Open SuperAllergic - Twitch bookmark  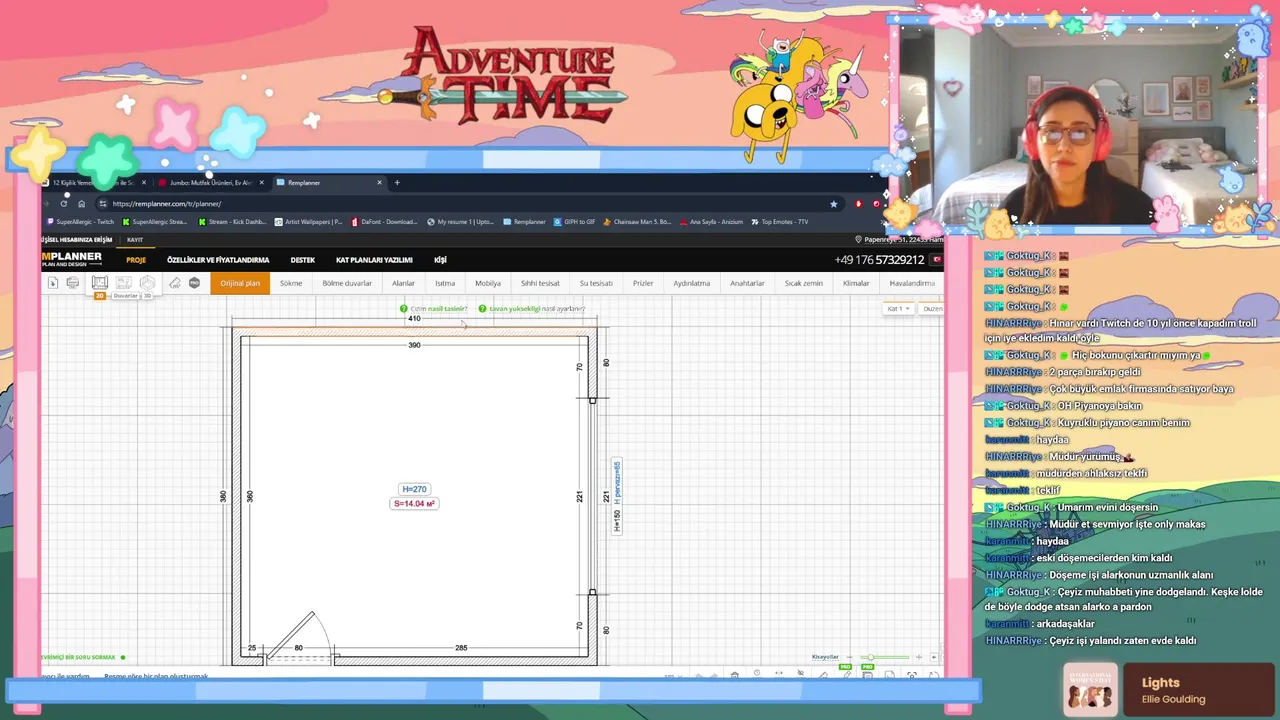(82, 222)
